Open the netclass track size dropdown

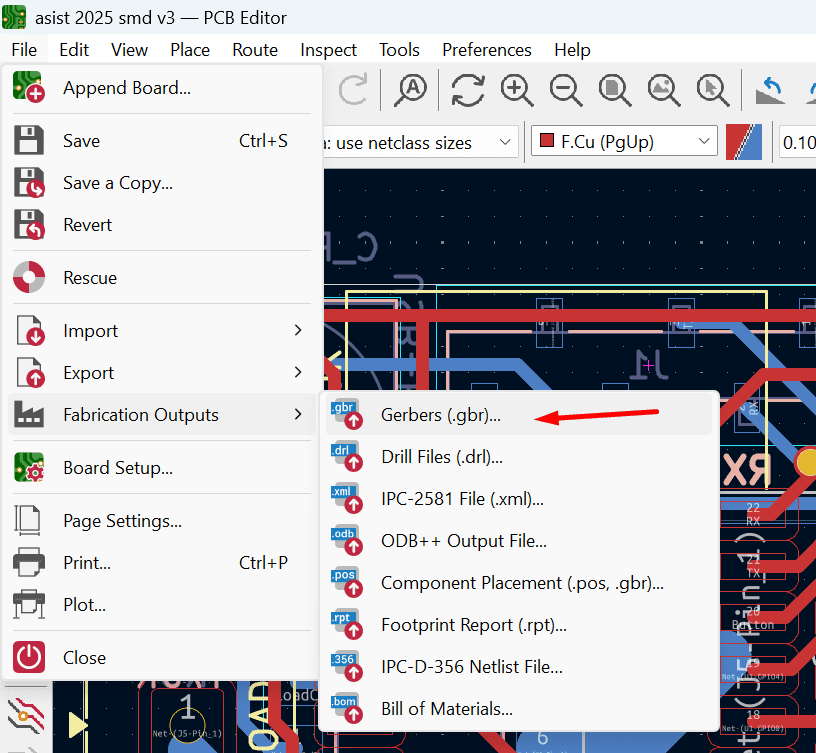click(x=420, y=142)
